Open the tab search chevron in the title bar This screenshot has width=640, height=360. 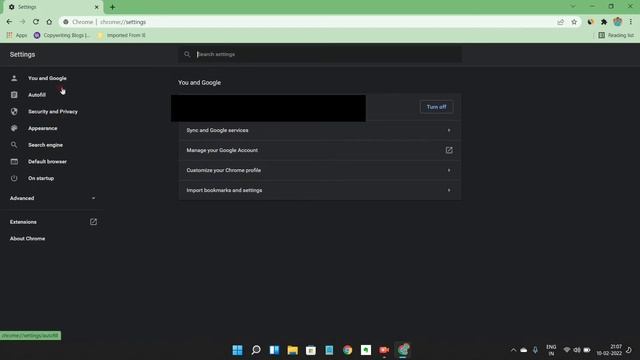573,7
